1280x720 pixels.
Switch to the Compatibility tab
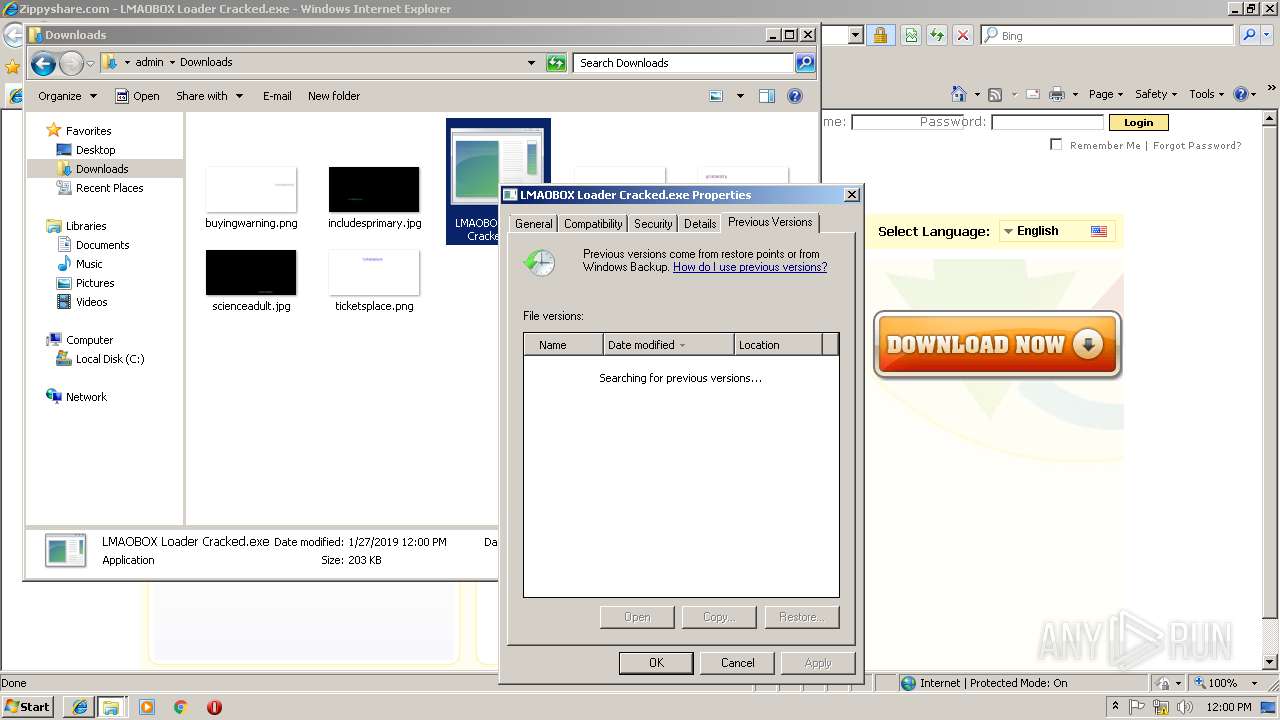tap(593, 224)
